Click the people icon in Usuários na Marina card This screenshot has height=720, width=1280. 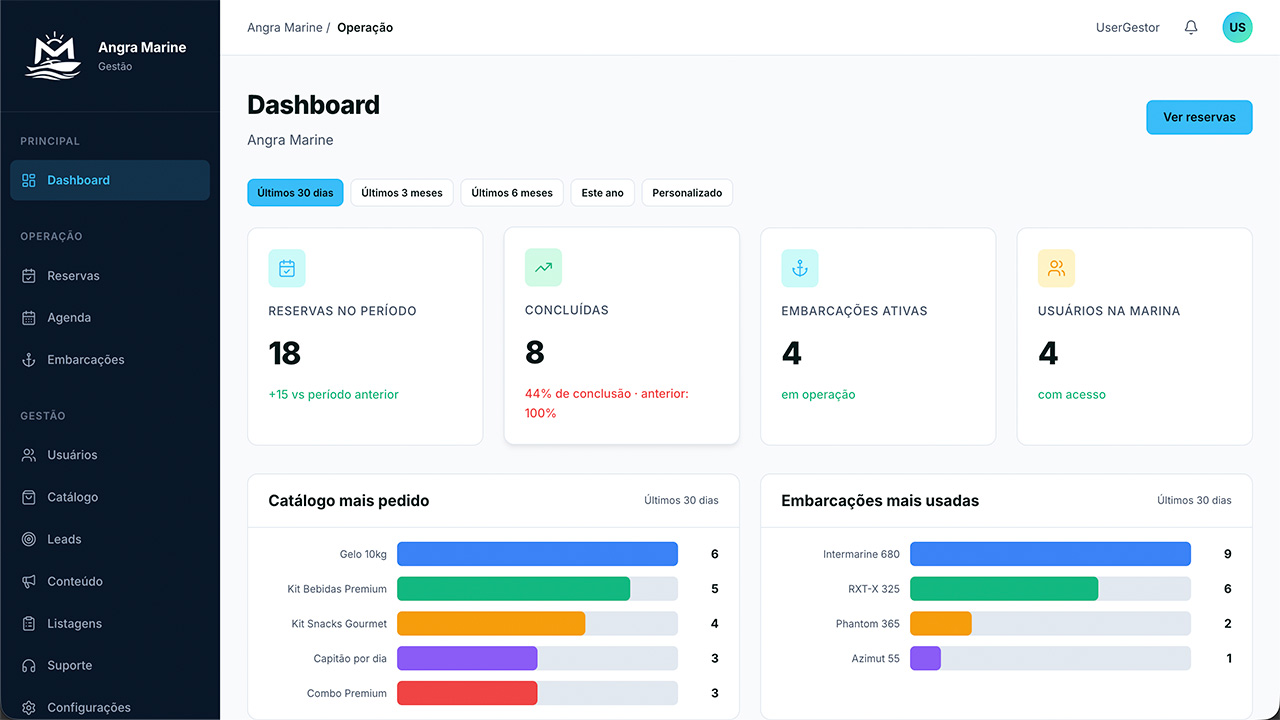point(1056,268)
